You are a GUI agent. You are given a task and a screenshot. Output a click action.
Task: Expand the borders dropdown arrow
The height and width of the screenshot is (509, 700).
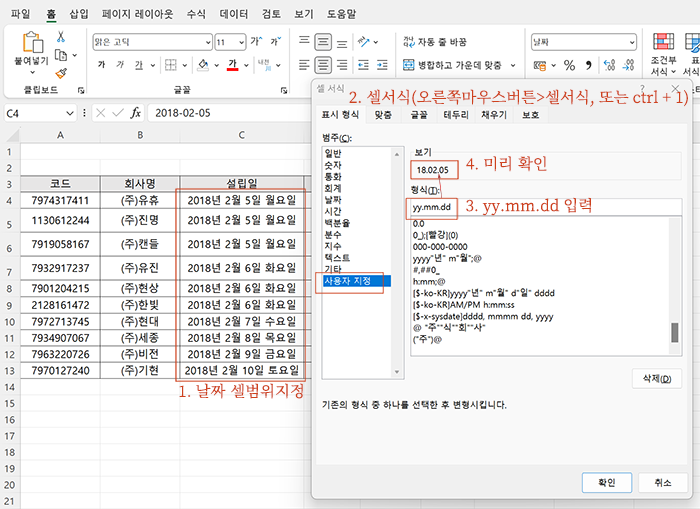click(184, 65)
